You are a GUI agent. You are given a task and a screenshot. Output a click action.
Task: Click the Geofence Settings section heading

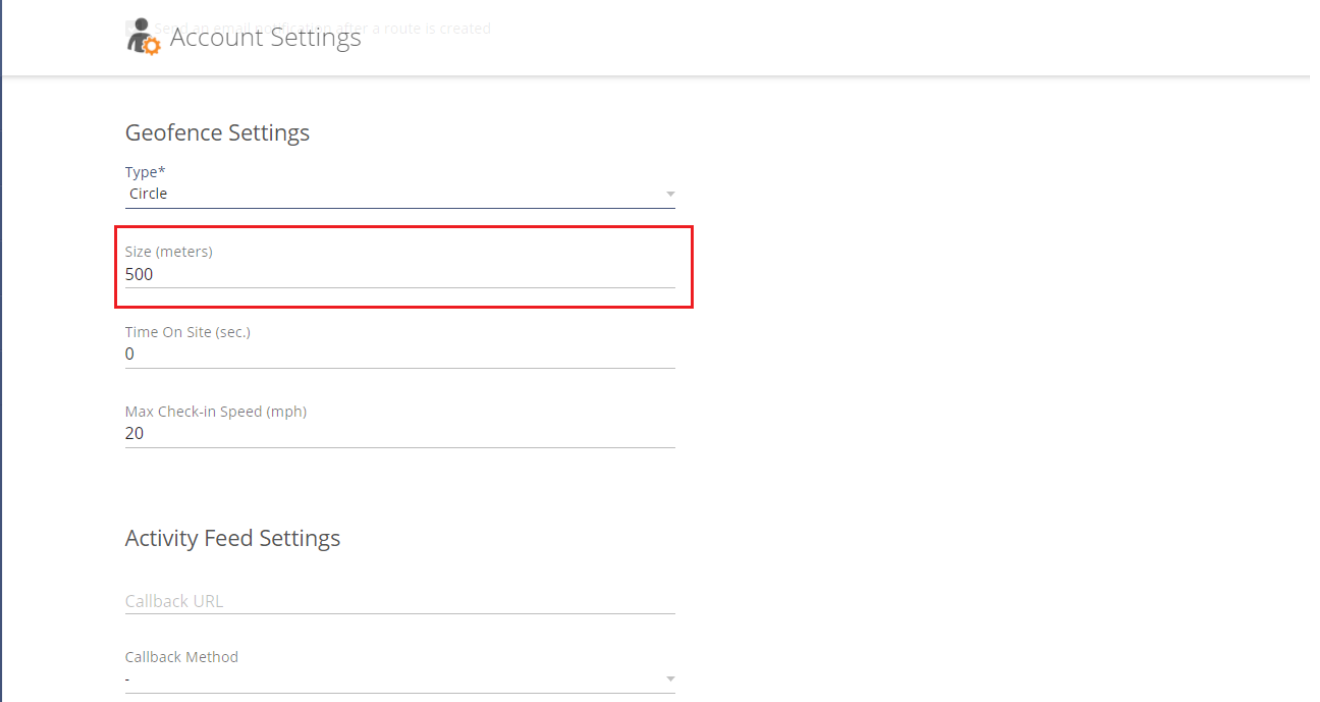click(217, 133)
